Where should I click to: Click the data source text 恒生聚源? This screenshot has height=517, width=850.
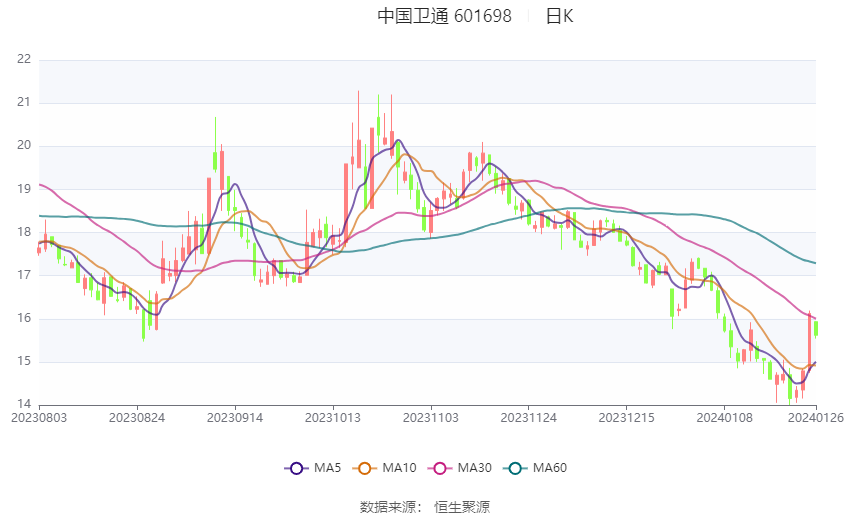click(462, 507)
